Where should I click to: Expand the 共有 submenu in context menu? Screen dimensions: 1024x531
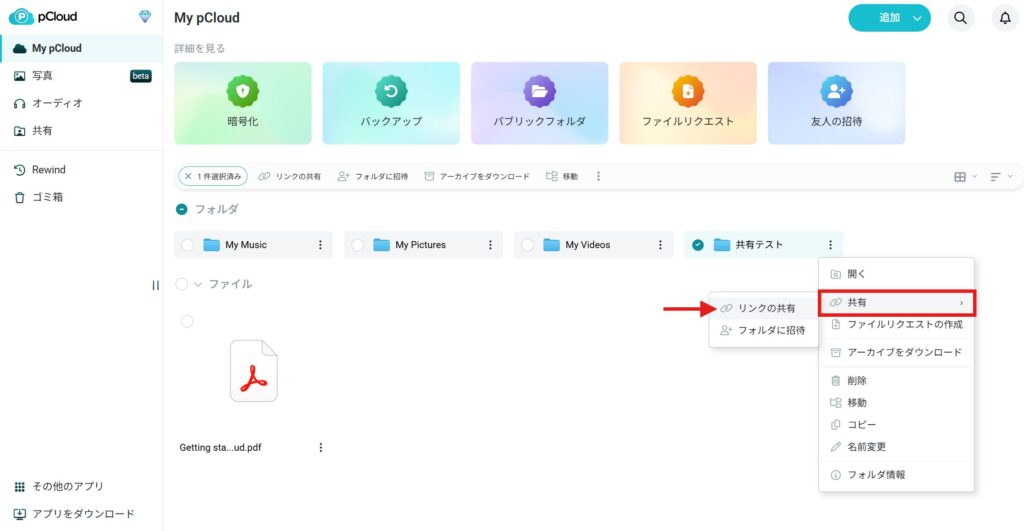coord(896,302)
